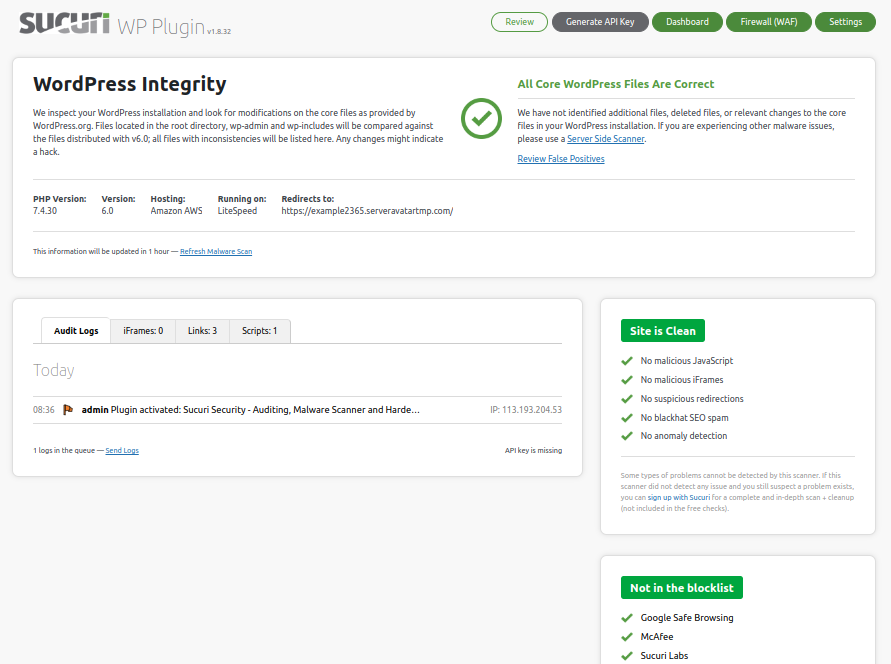Click the All Core WordPress Files Are Correct heading
The width and height of the screenshot is (891, 664).
615,84
